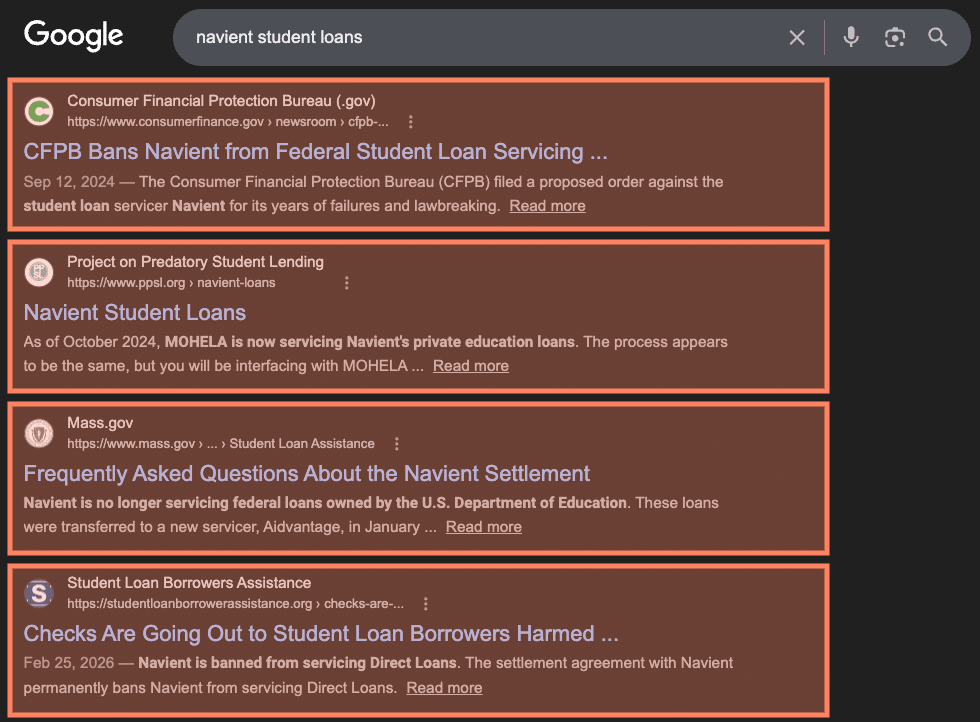Click the Consumer Financial Protection Bureau favicon
980x722 pixels.
pyautogui.click(x=38, y=111)
